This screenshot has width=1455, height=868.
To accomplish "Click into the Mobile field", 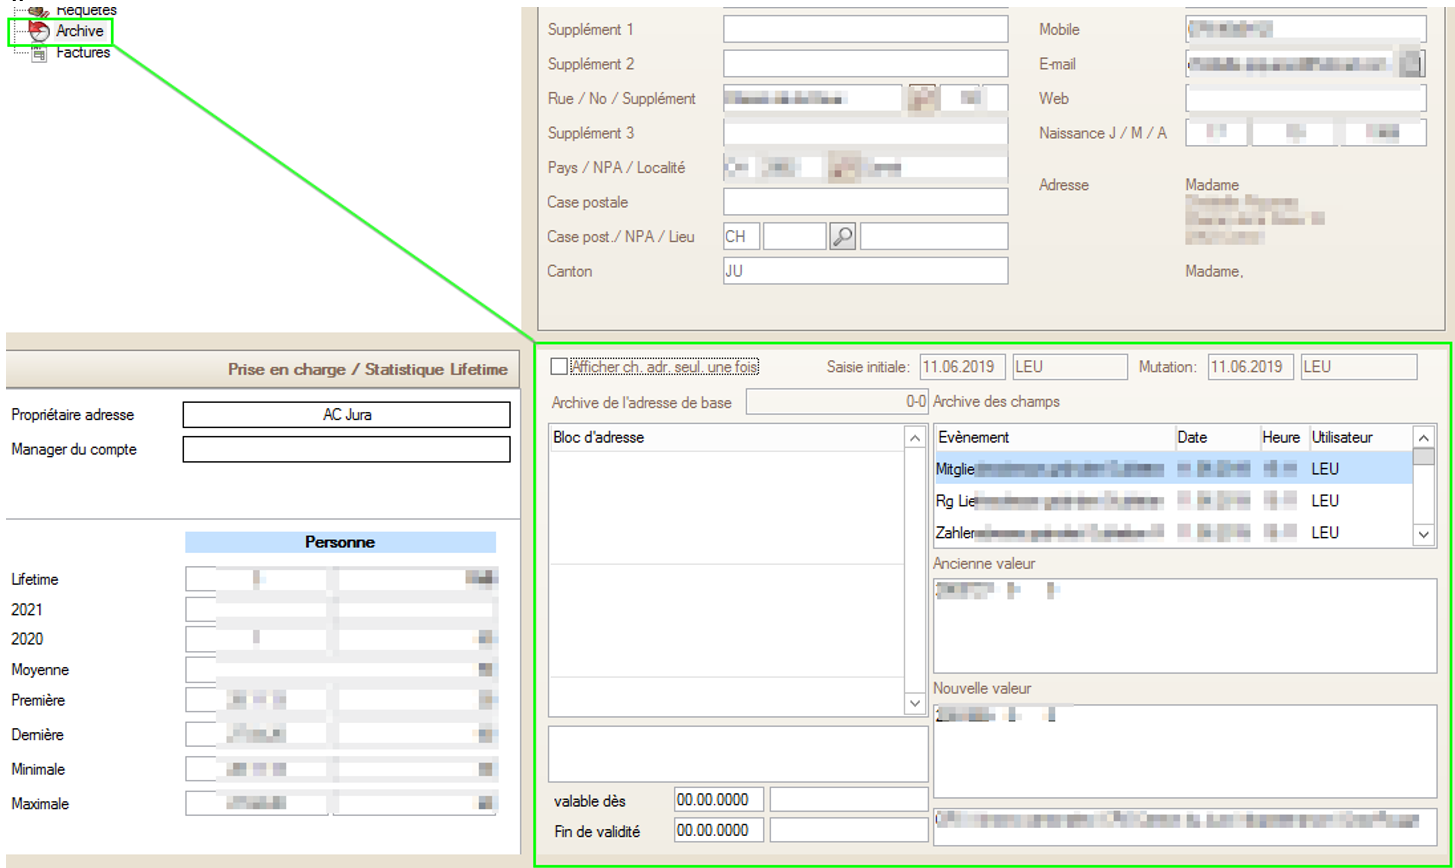I will click(x=1306, y=29).
